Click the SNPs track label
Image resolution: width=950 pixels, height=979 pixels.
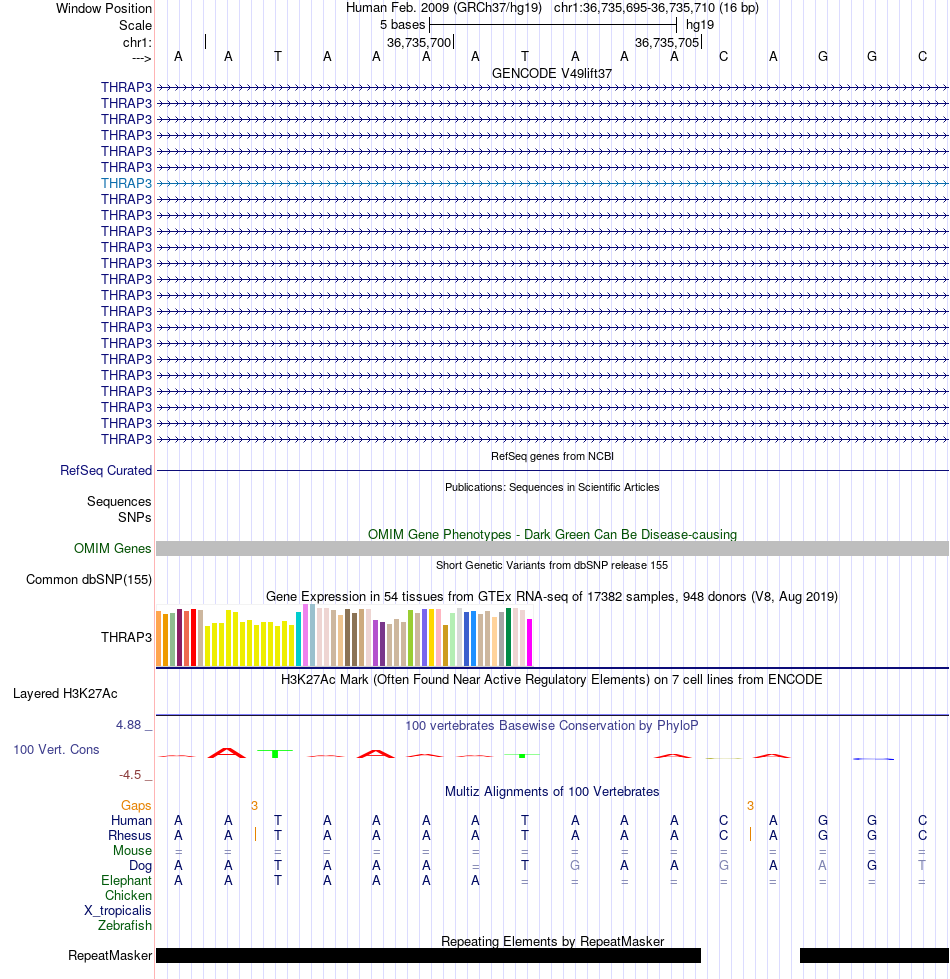[135, 518]
